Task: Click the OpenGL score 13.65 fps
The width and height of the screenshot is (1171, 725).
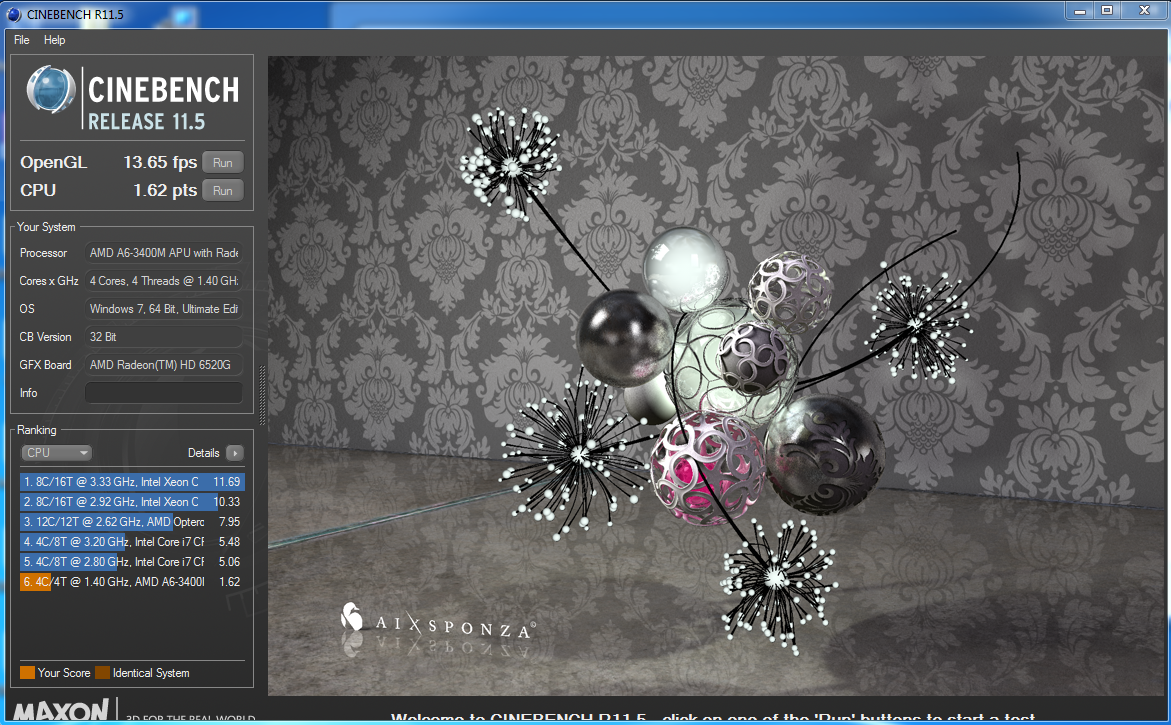Action: click(x=160, y=162)
